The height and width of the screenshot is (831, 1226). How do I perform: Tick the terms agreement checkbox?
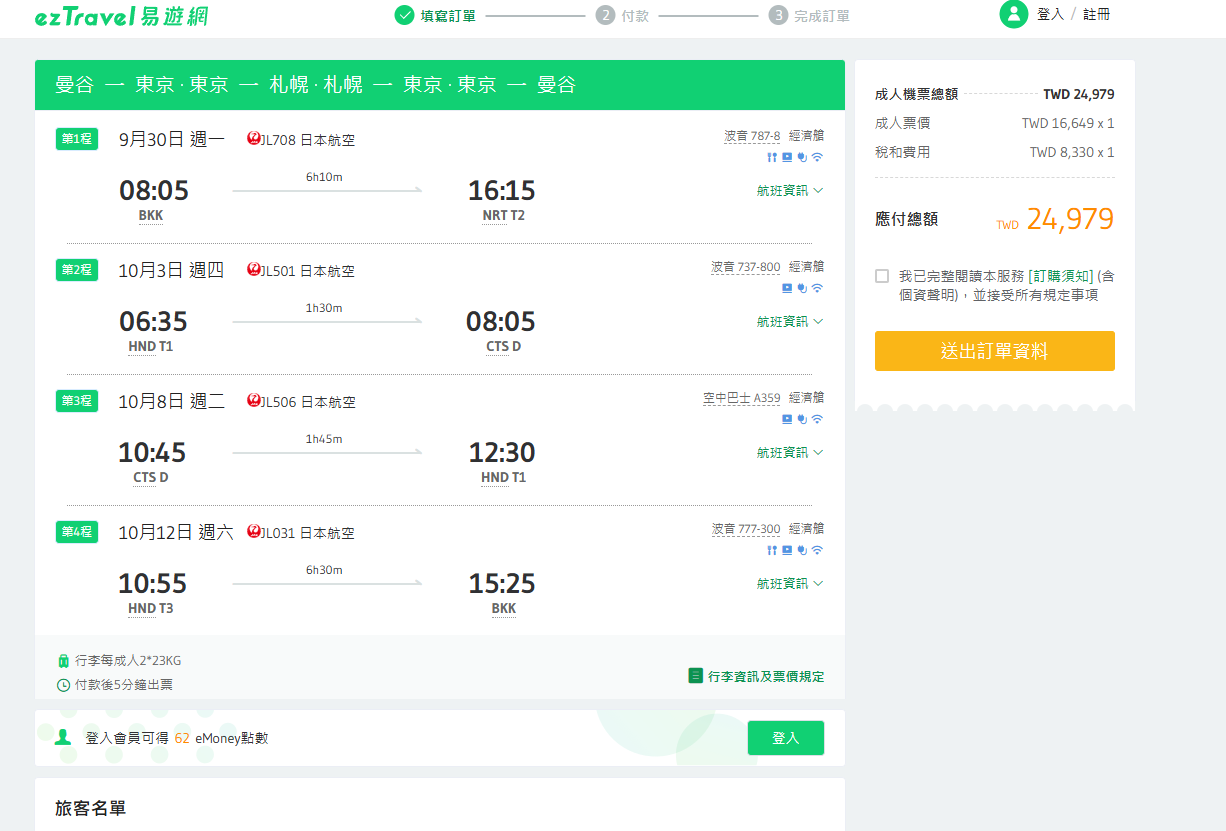coord(882,276)
